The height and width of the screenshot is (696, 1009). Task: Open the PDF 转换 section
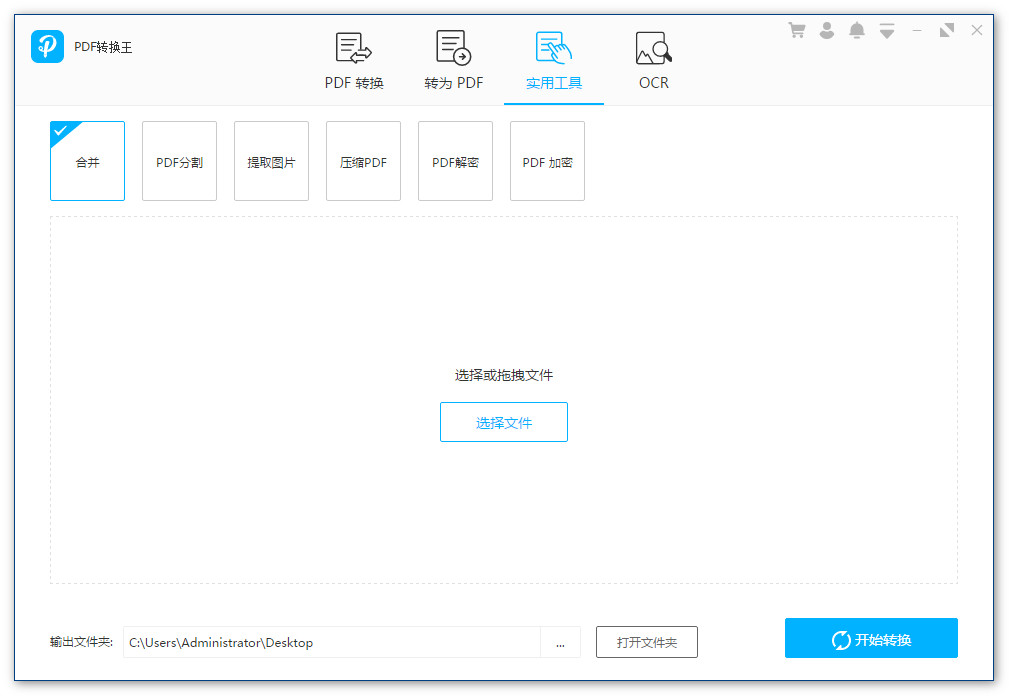click(x=354, y=62)
